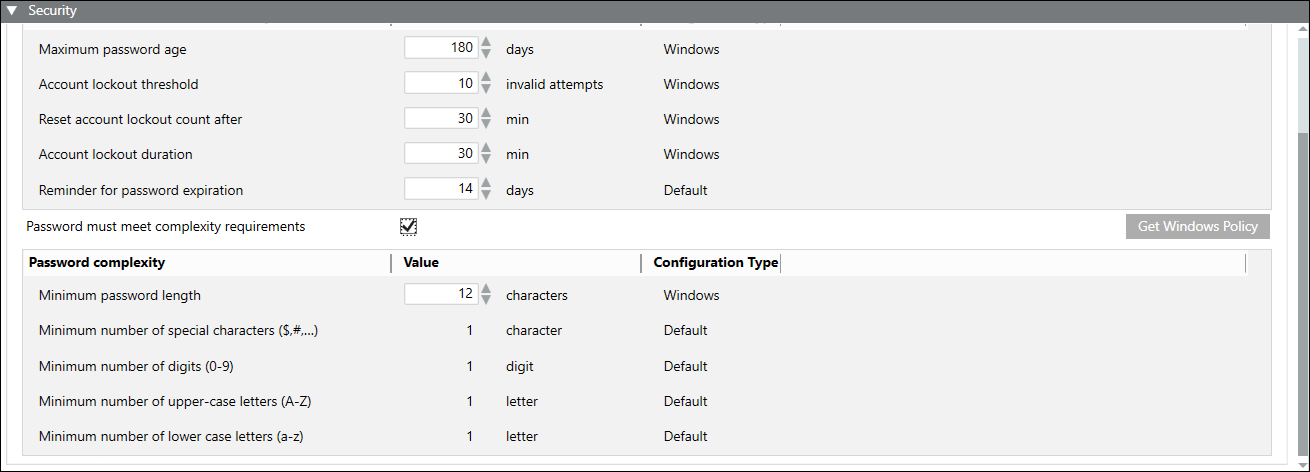
Task: Increase Reminder for password expiration days
Action: [x=487, y=183]
